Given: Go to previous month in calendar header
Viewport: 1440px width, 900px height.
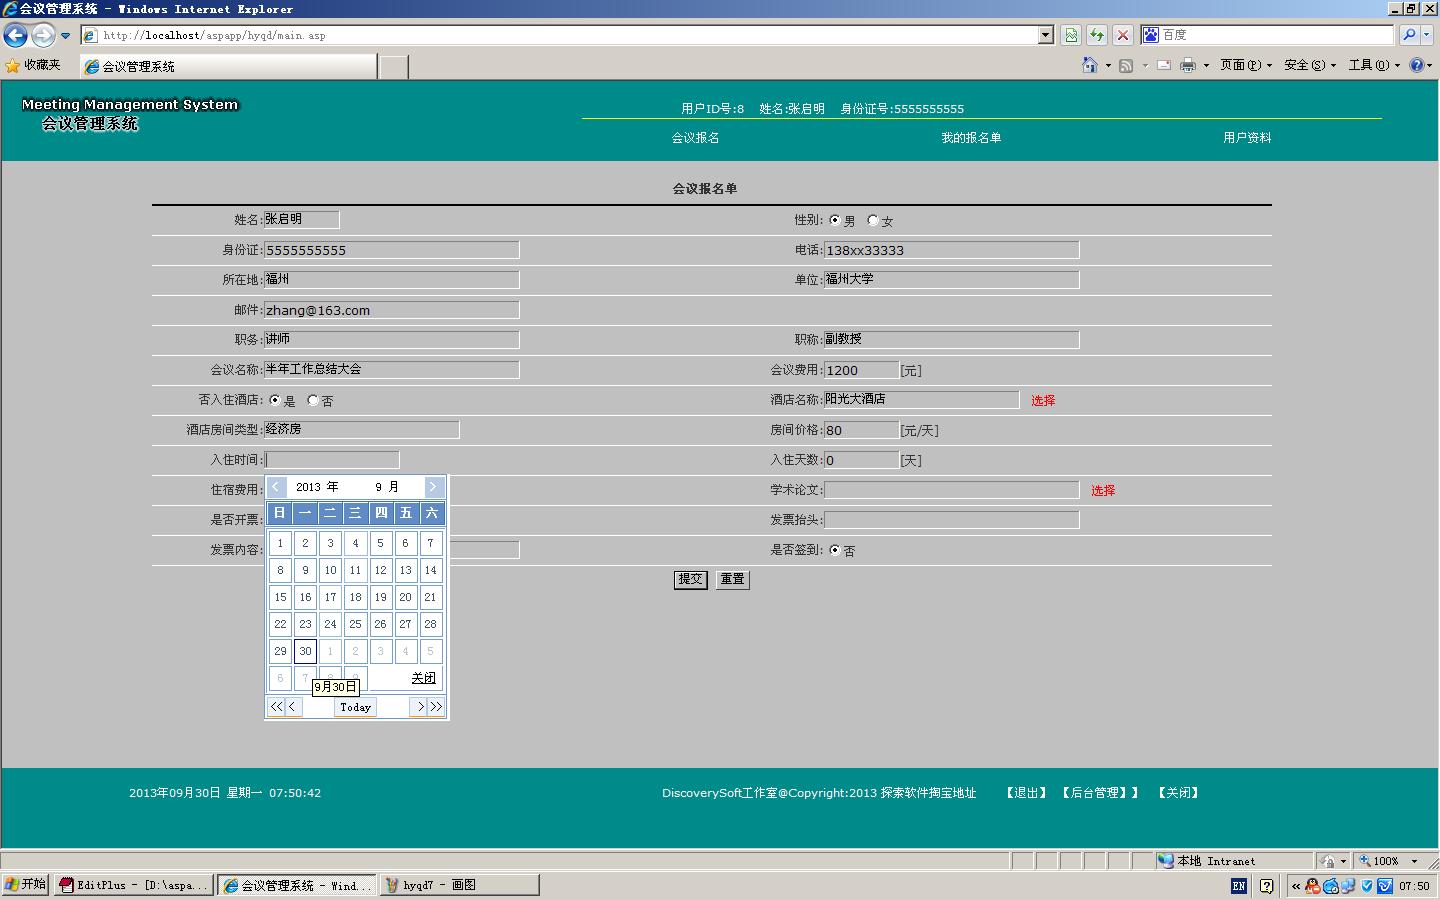Looking at the screenshot, I should coord(276,487).
